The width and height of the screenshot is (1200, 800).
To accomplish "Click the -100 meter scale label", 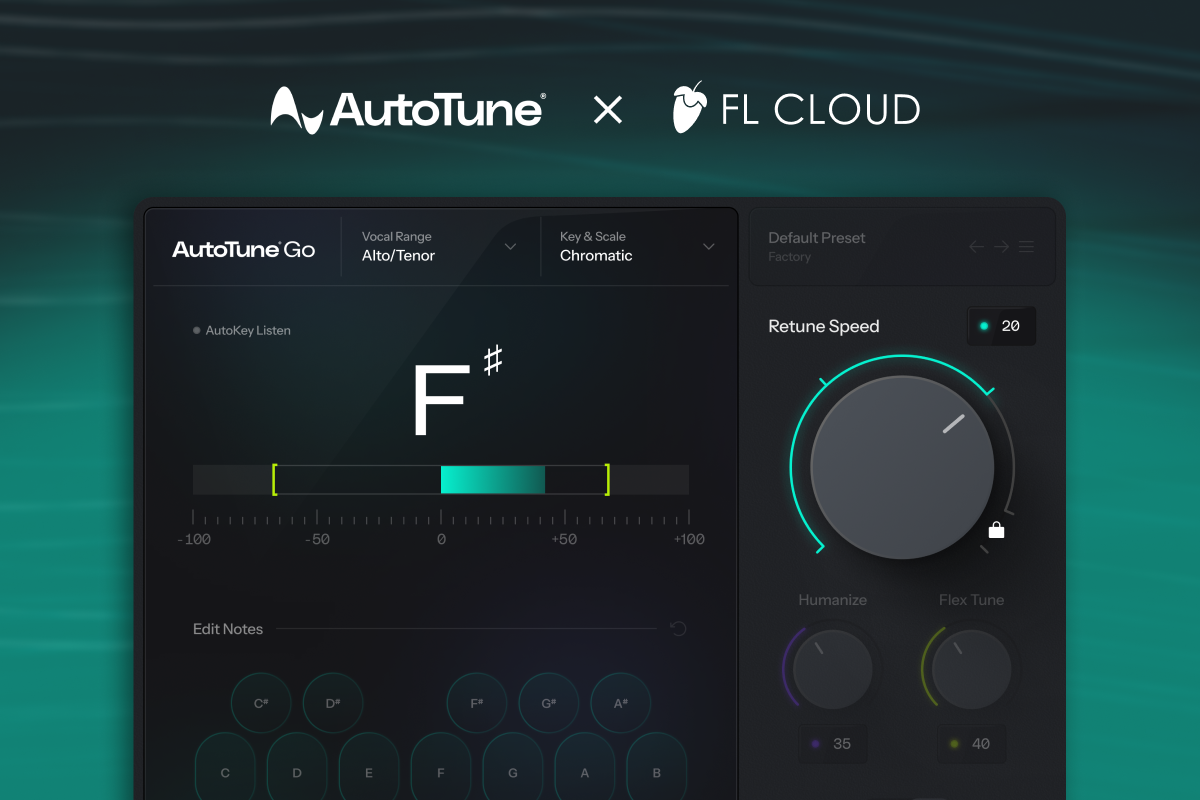I will (194, 539).
